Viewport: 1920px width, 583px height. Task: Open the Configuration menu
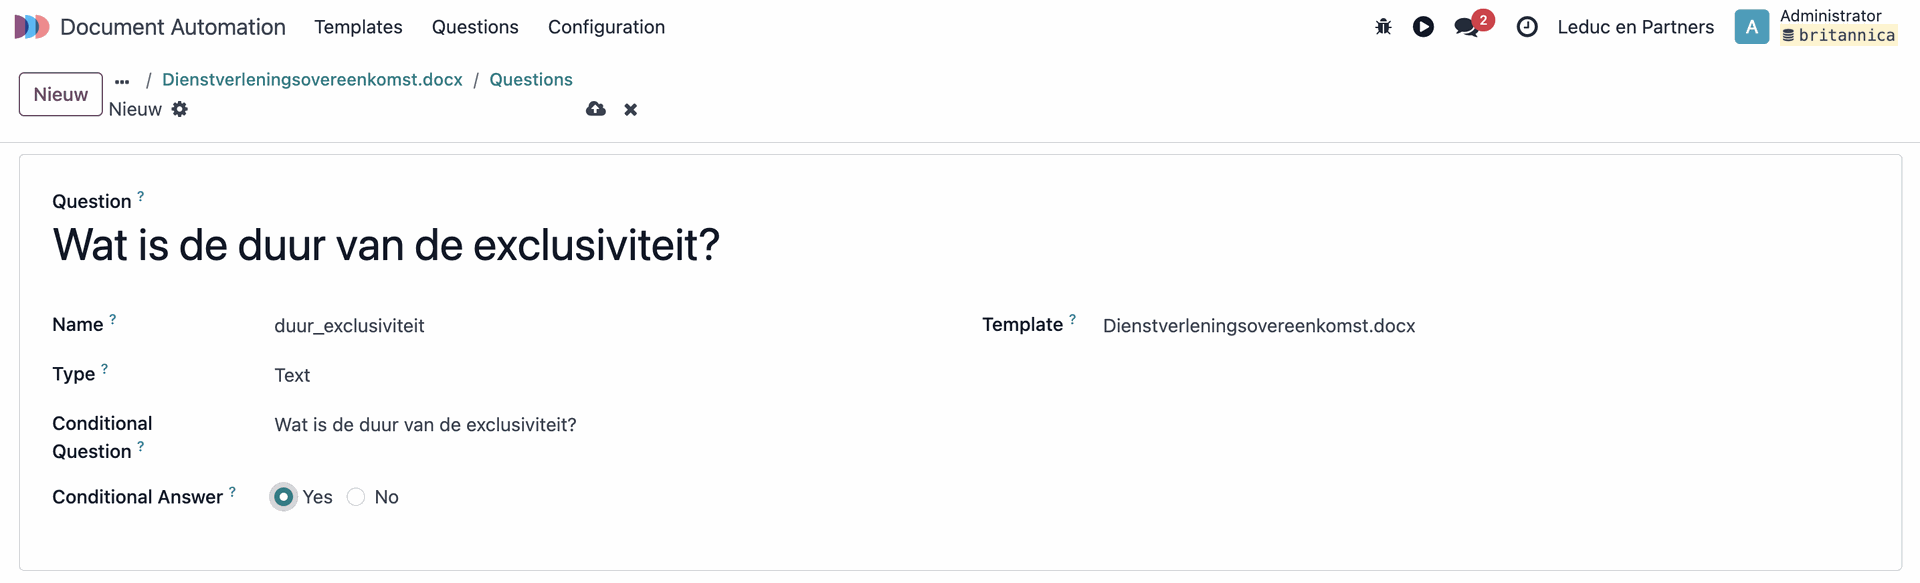pos(606,27)
